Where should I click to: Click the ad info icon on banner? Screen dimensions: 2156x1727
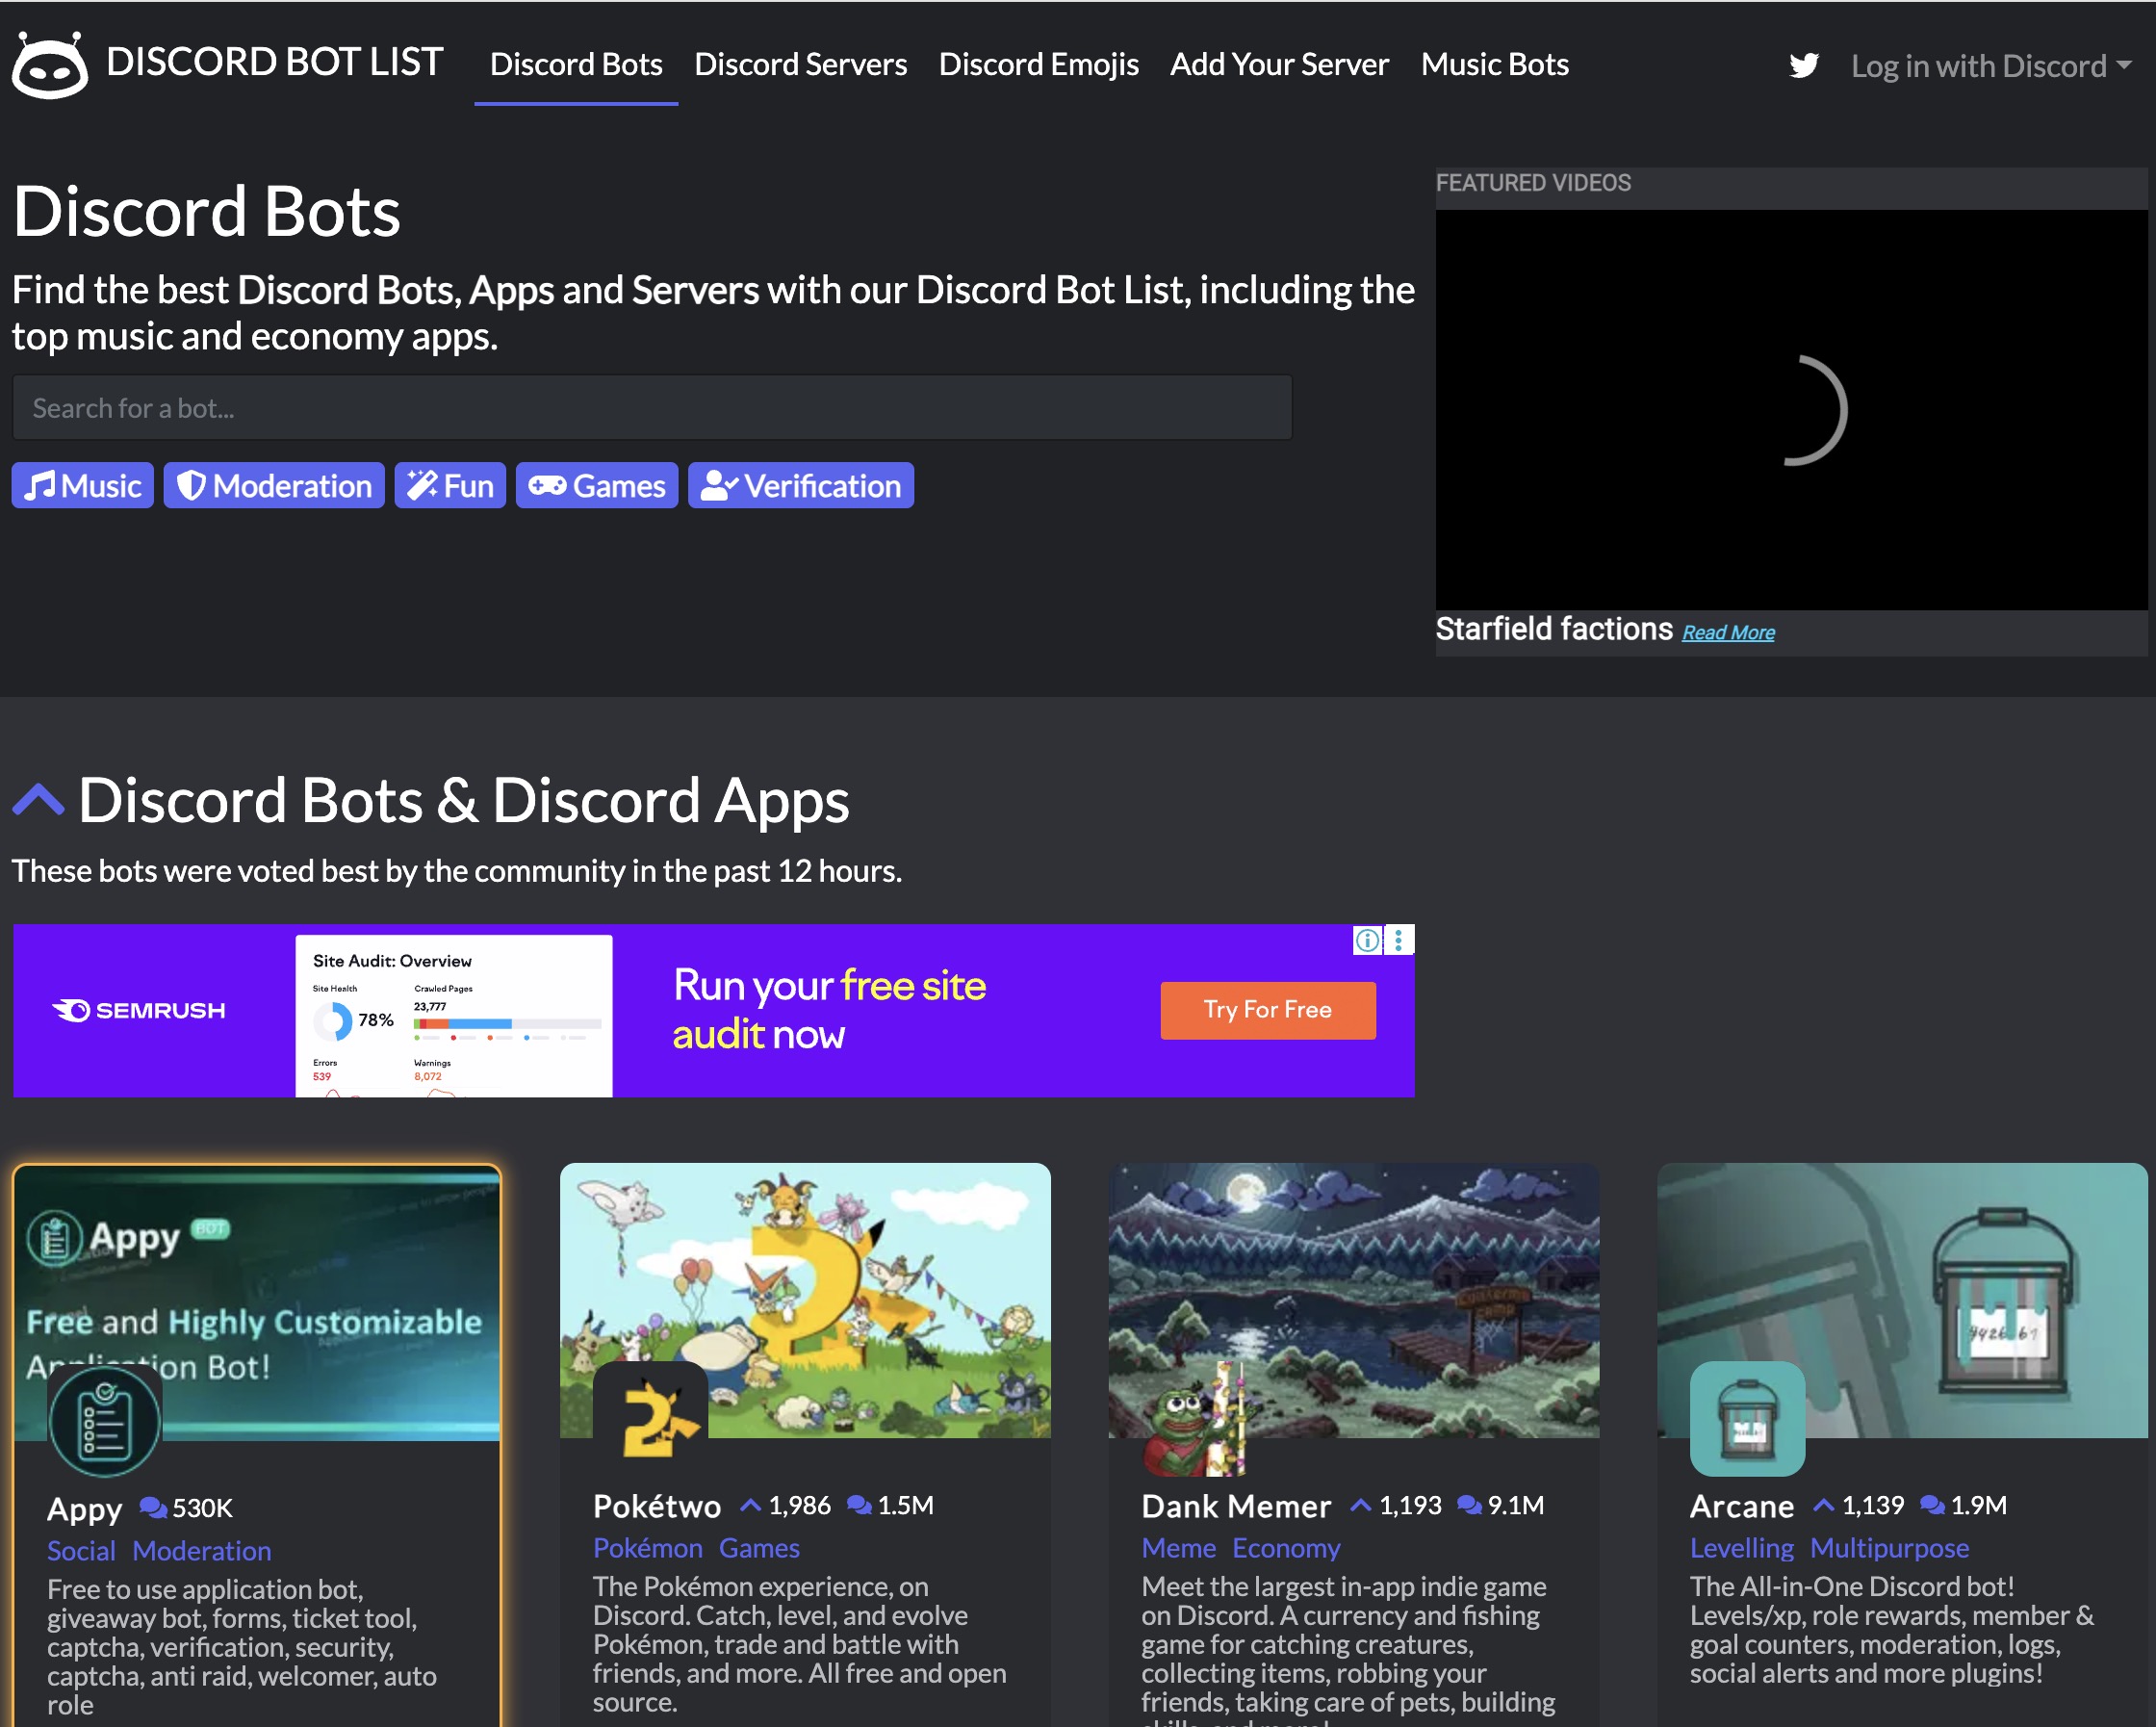click(x=1366, y=940)
